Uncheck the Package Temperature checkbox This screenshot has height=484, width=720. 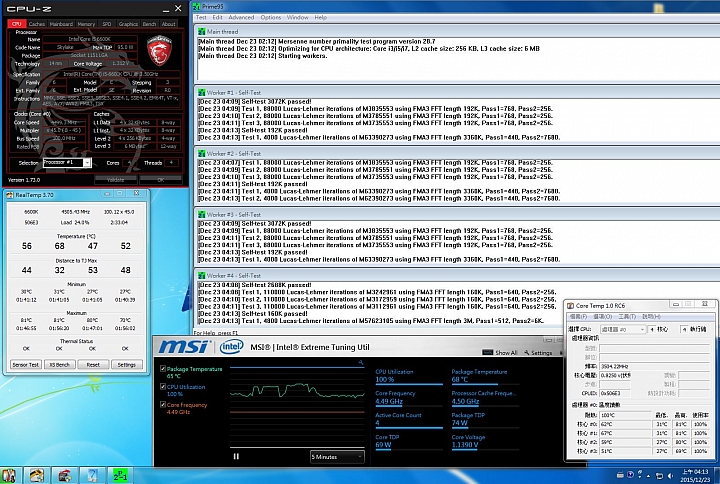pos(163,370)
